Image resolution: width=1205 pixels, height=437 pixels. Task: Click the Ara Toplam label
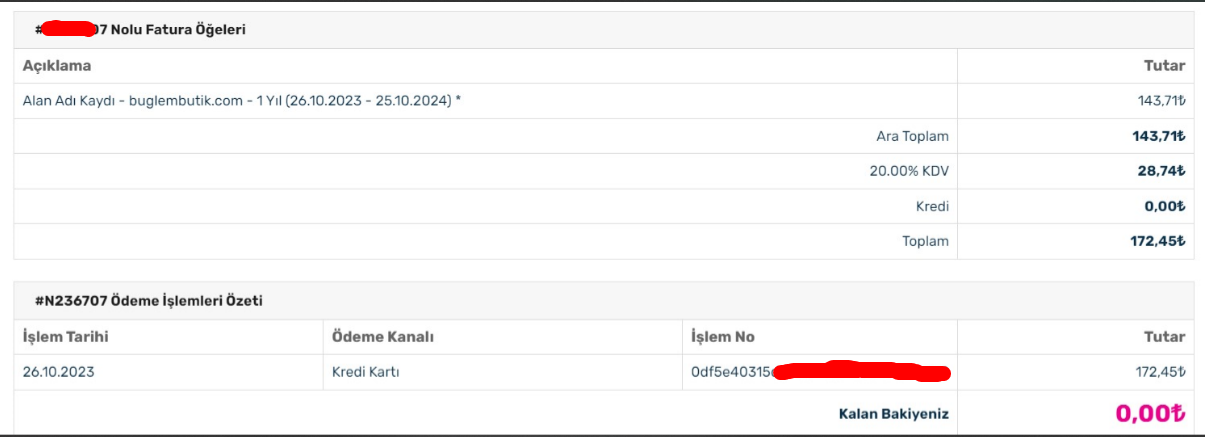(912, 136)
